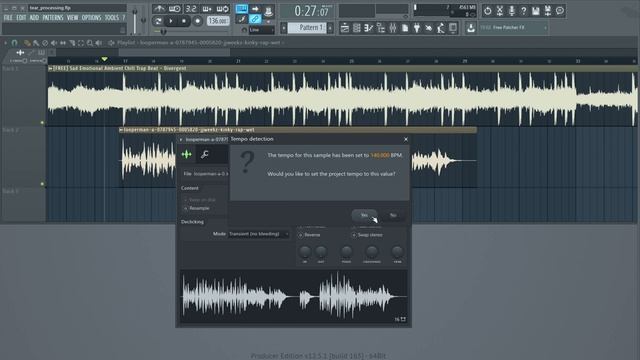Start playback with the play button
The height and width of the screenshot is (360, 640).
171,21
